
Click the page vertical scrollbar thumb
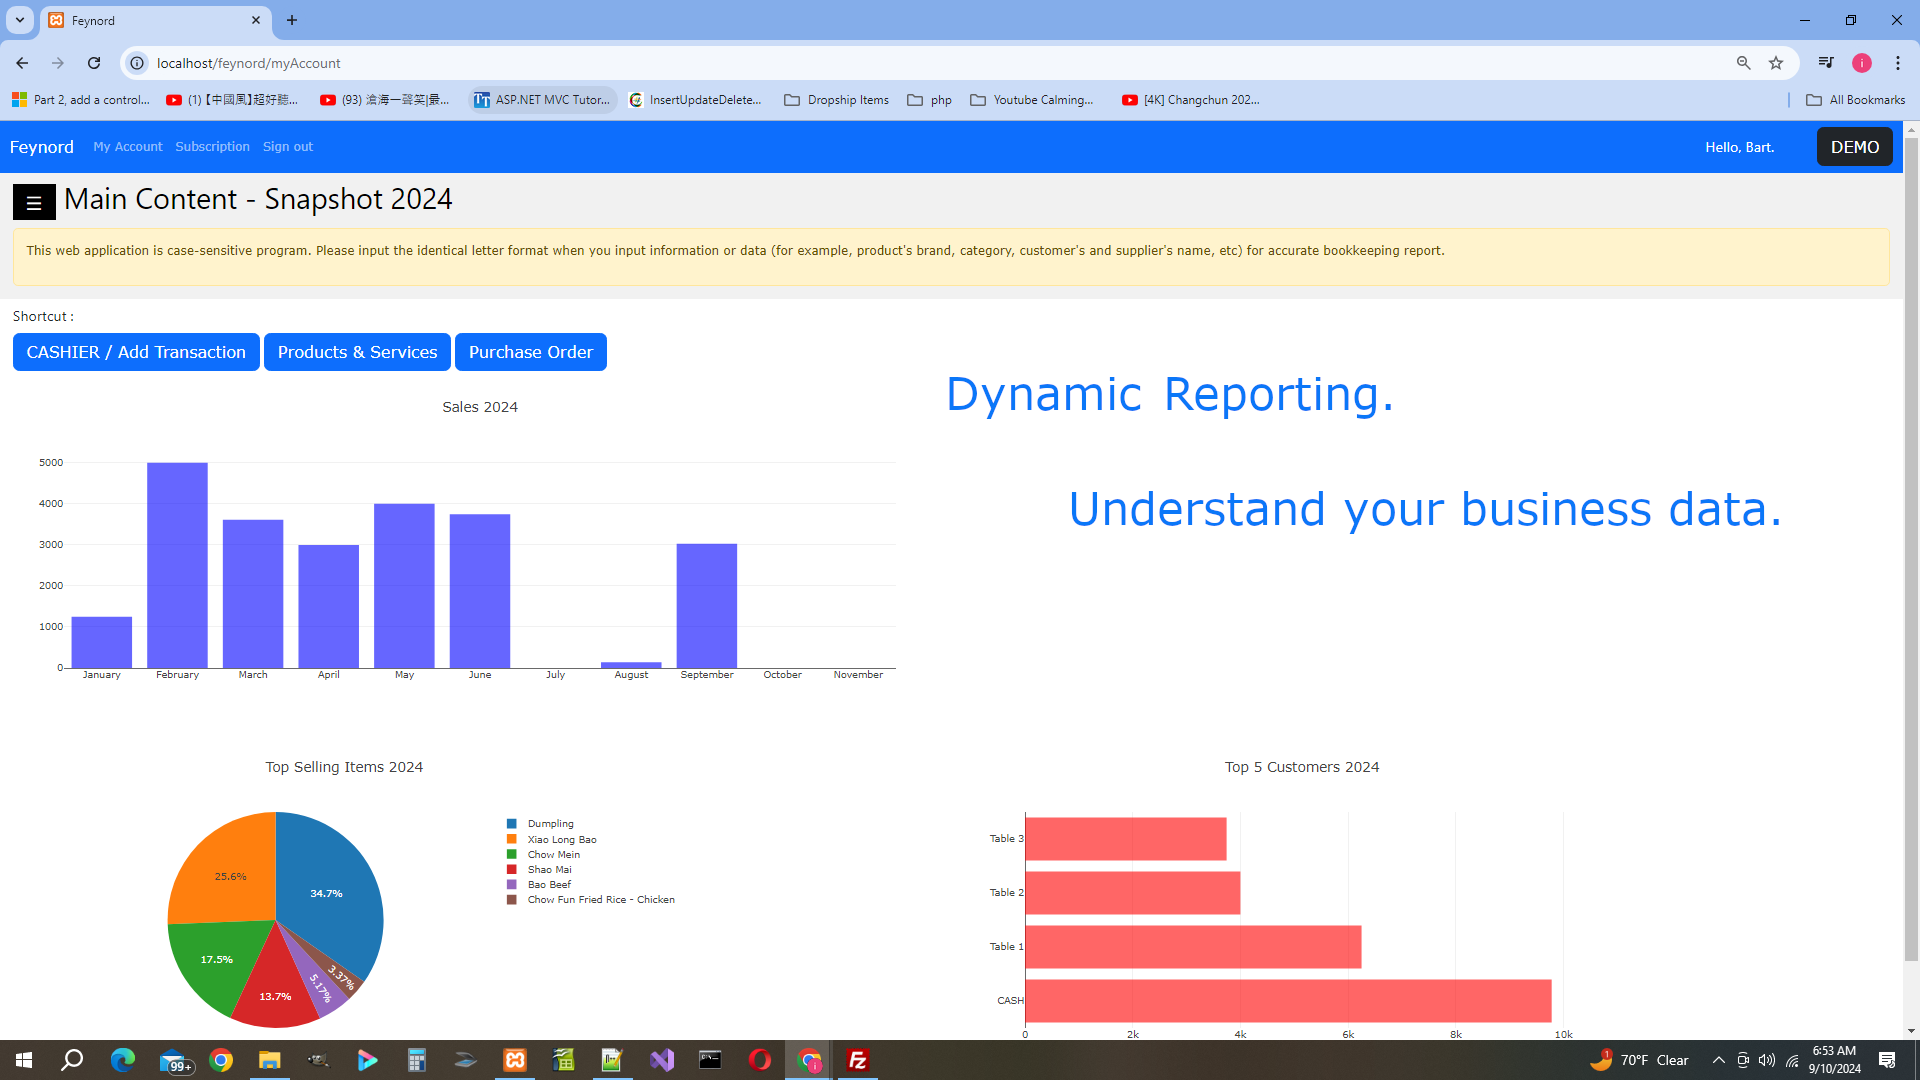[x=1911, y=550]
